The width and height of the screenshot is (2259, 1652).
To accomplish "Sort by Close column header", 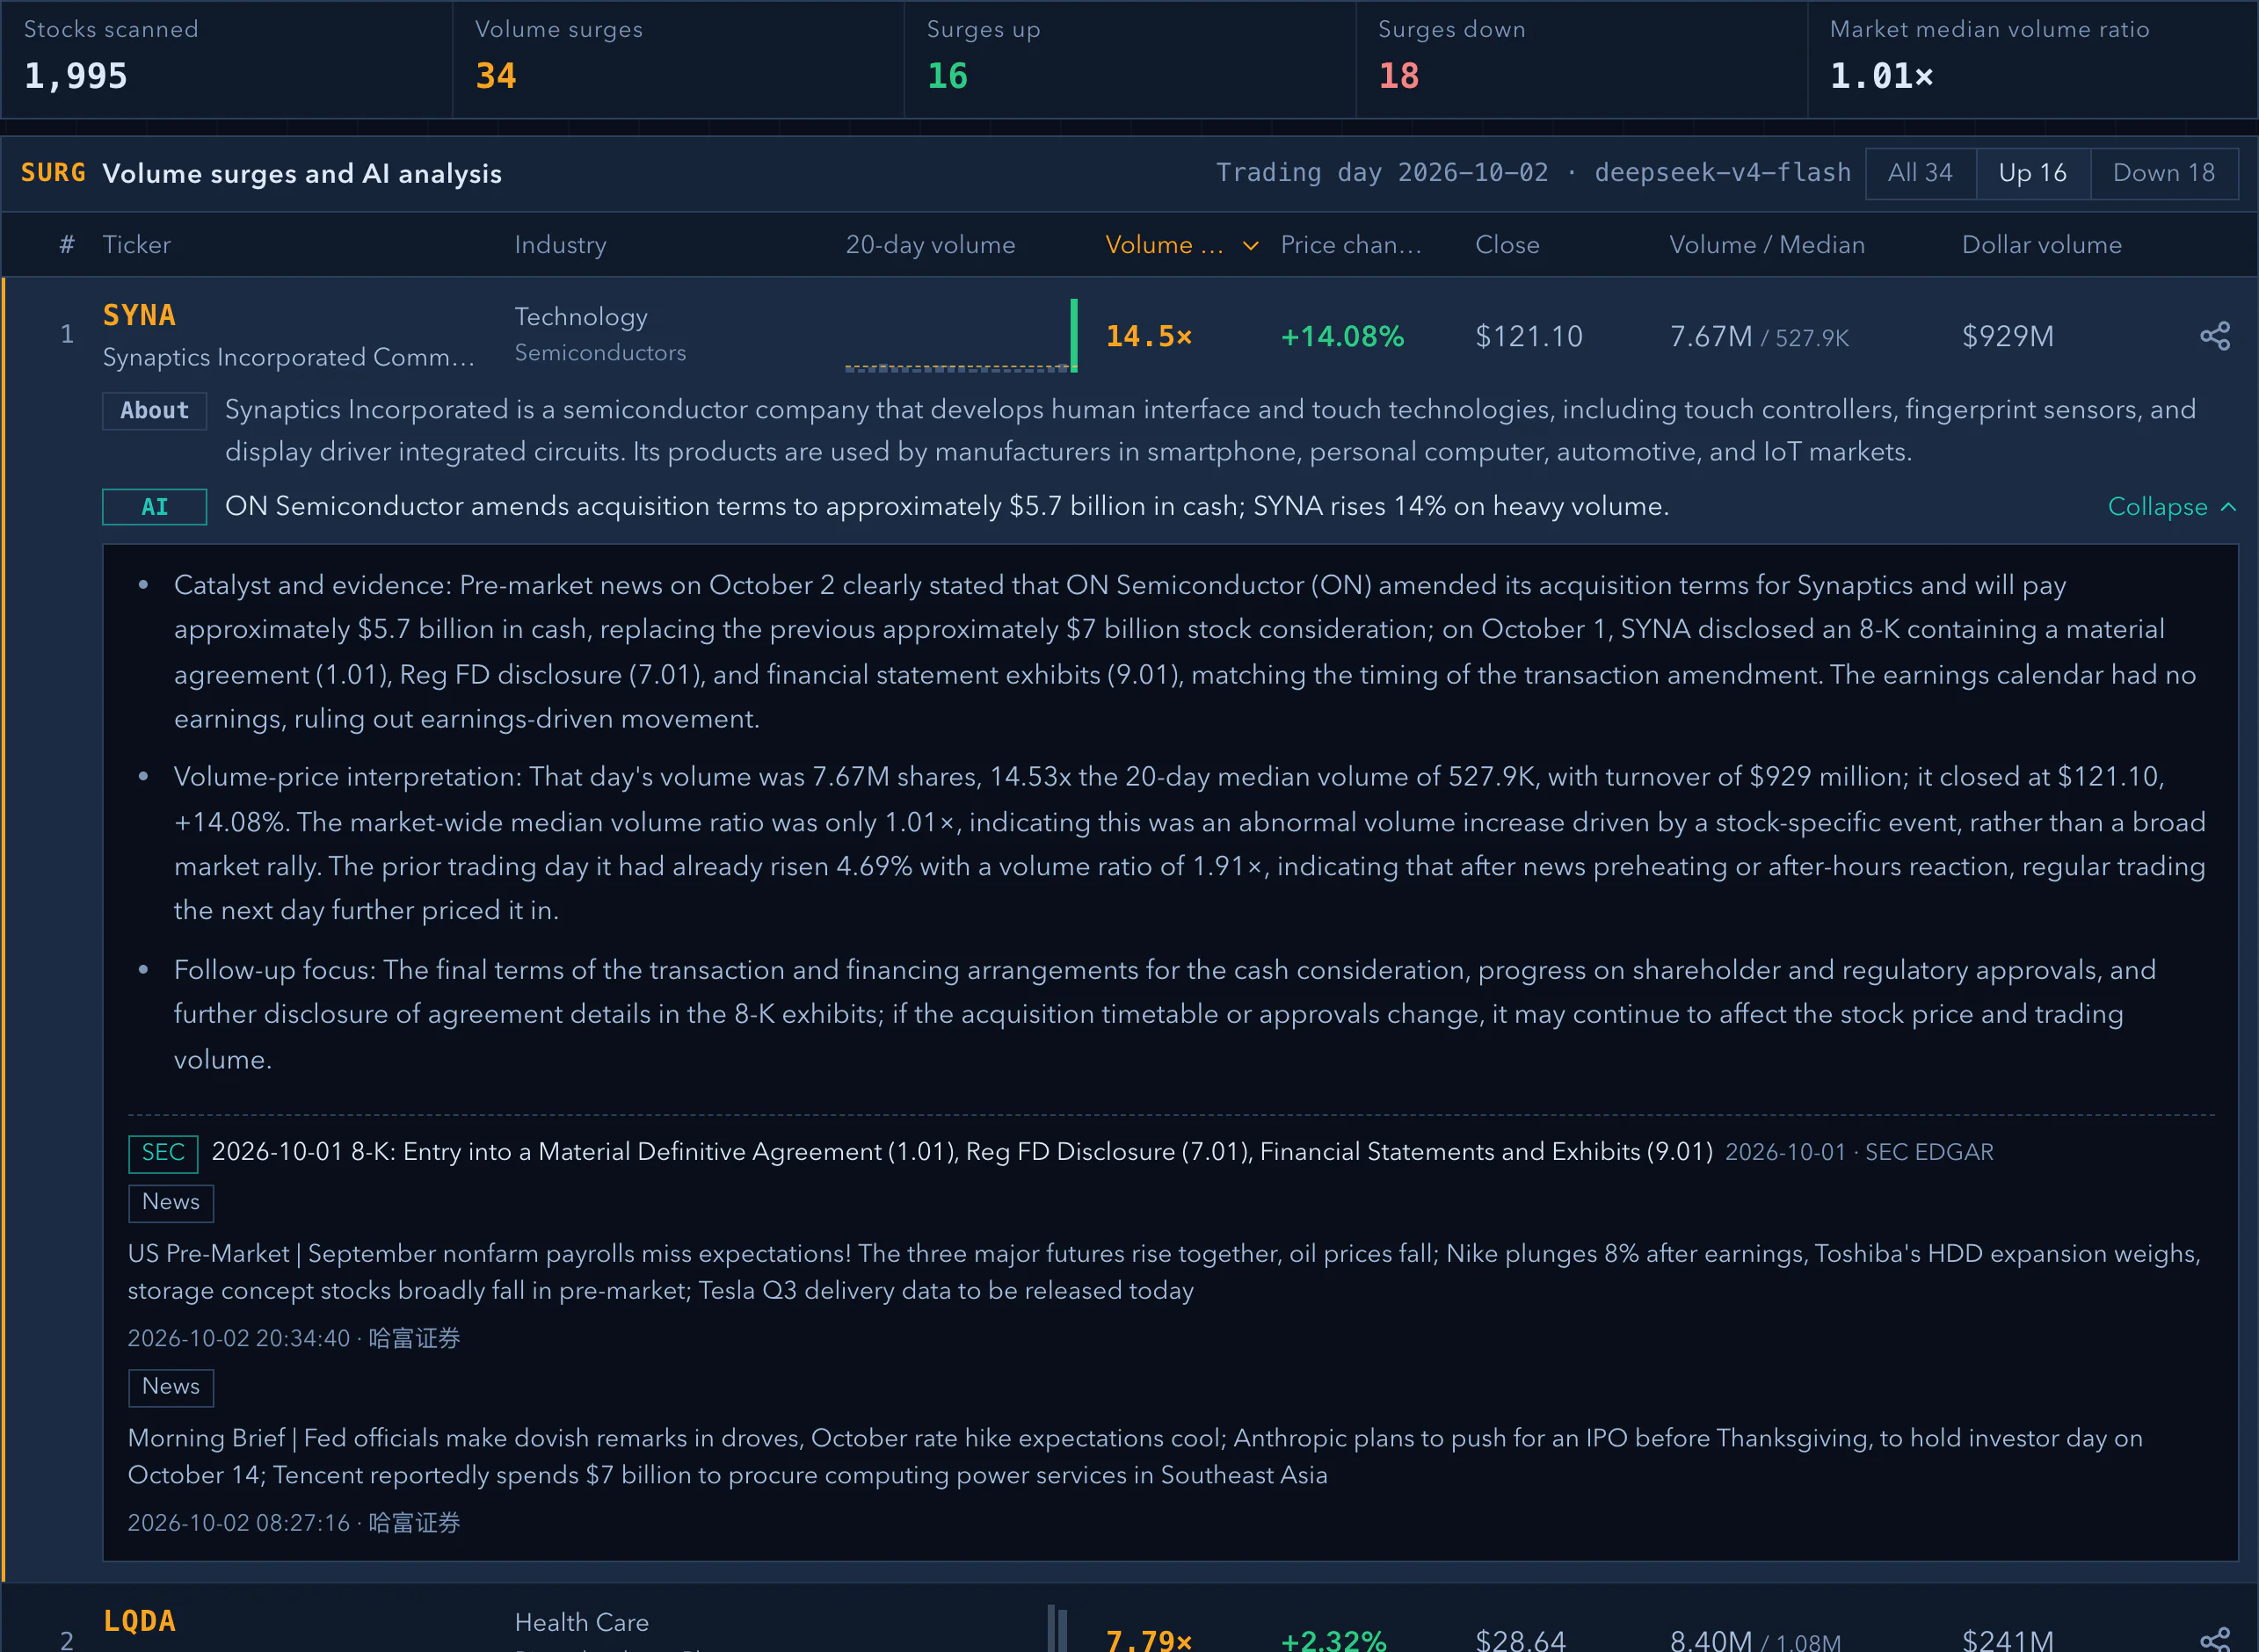I will [1507, 245].
